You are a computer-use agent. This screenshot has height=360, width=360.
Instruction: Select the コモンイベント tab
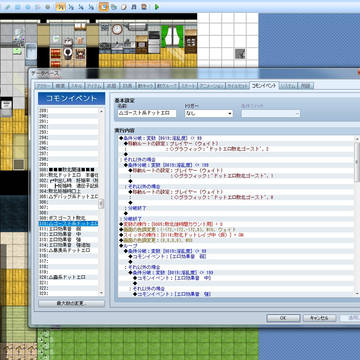(264, 85)
